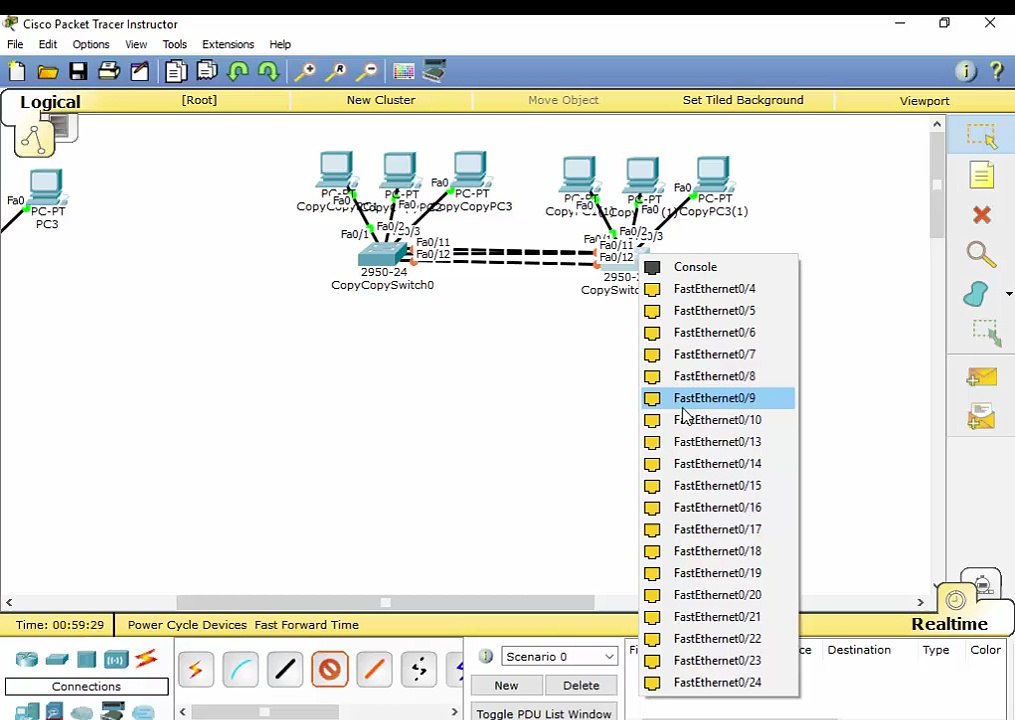Select the PC3 device on the left
The image size is (1015, 720).
47,188
